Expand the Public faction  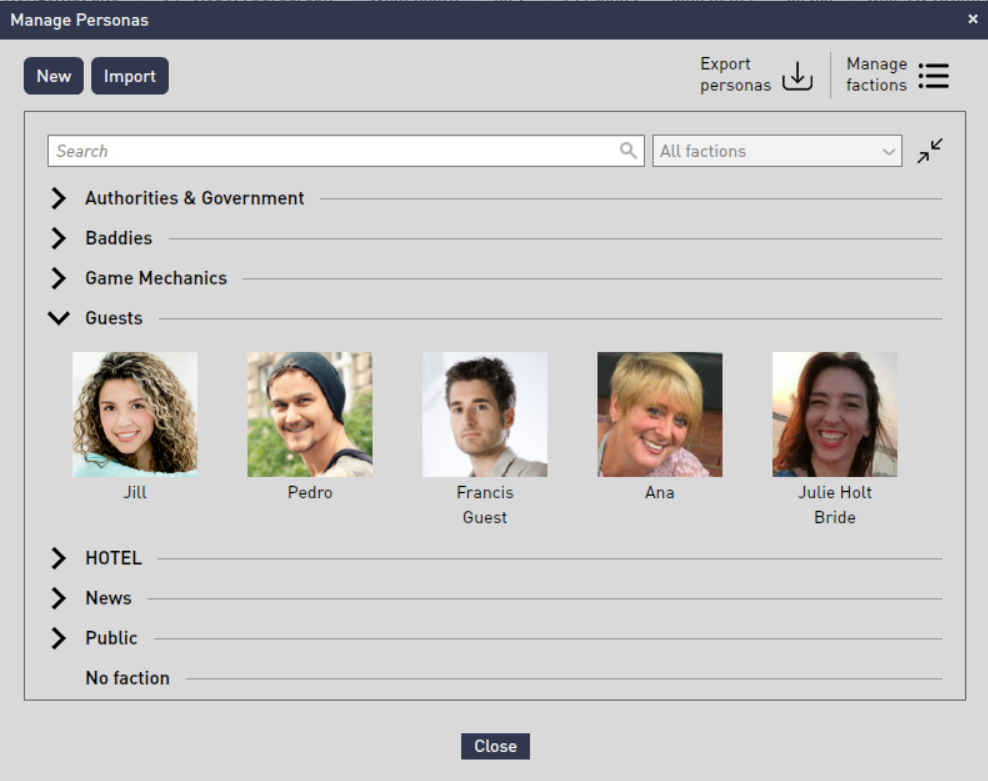point(58,638)
